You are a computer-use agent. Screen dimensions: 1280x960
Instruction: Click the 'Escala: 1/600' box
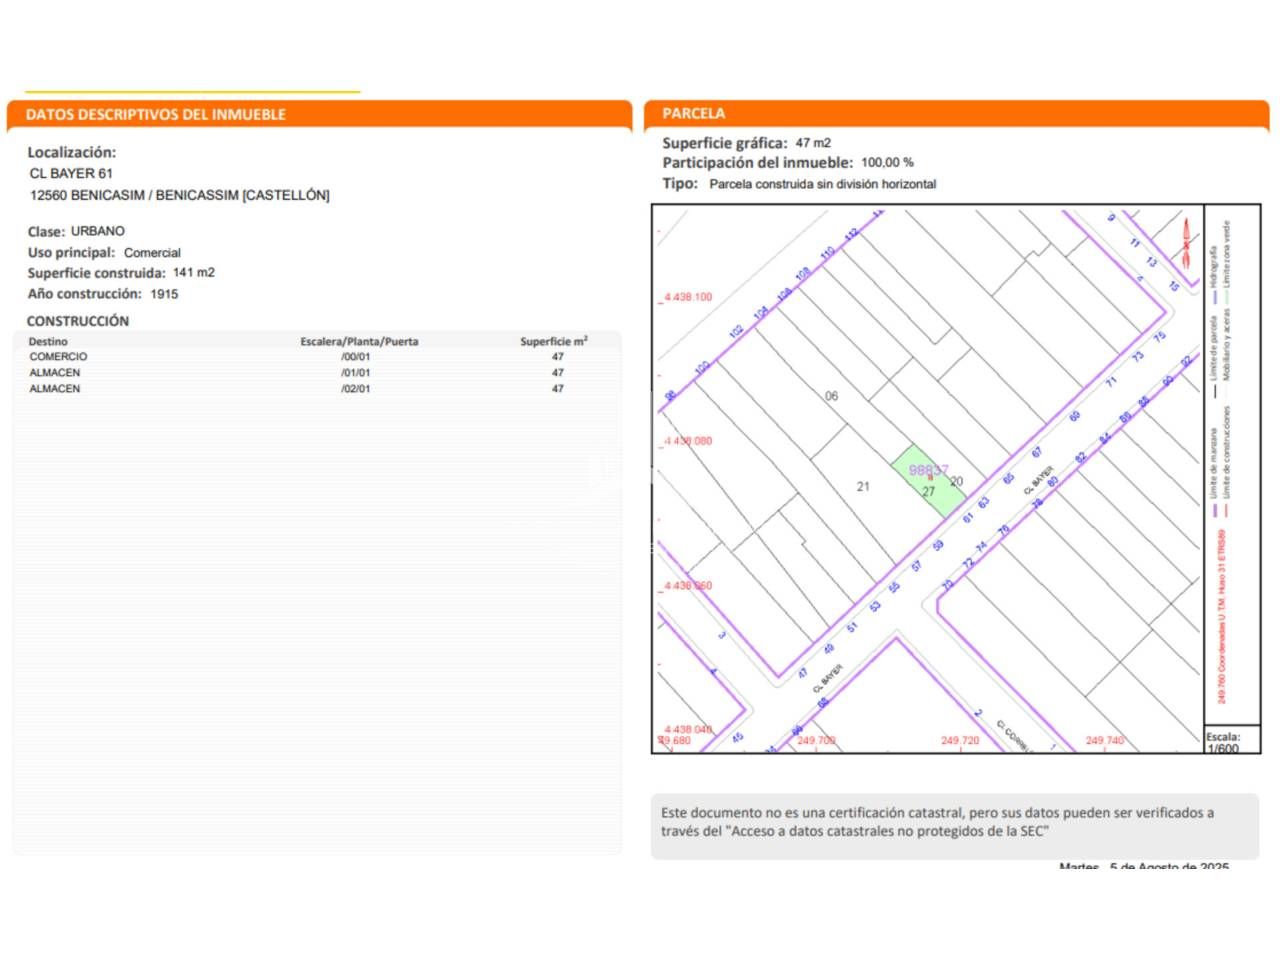pyautogui.click(x=1232, y=742)
